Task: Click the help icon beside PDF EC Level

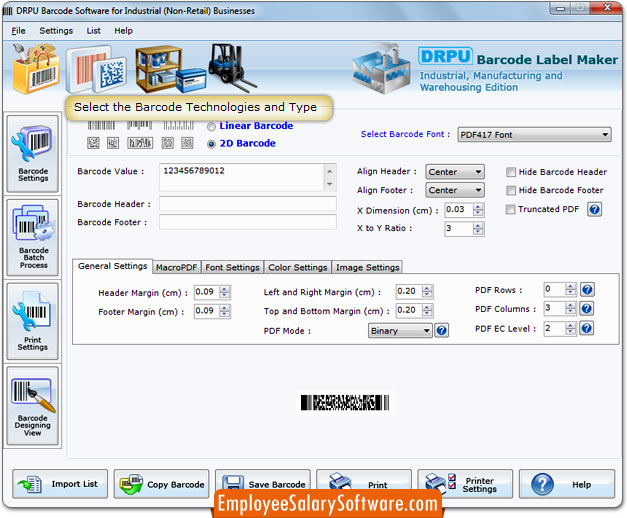Action: 587,328
